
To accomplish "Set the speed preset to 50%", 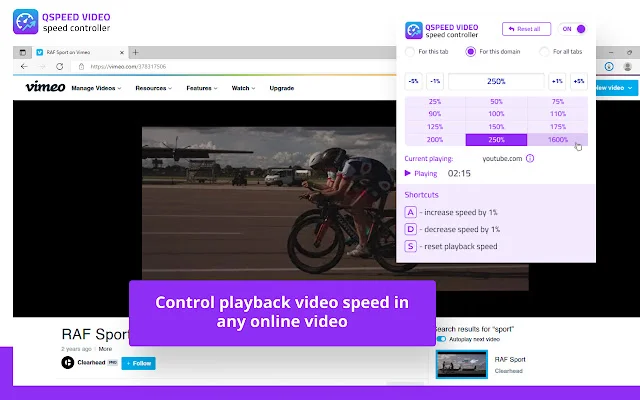I will click(496, 102).
